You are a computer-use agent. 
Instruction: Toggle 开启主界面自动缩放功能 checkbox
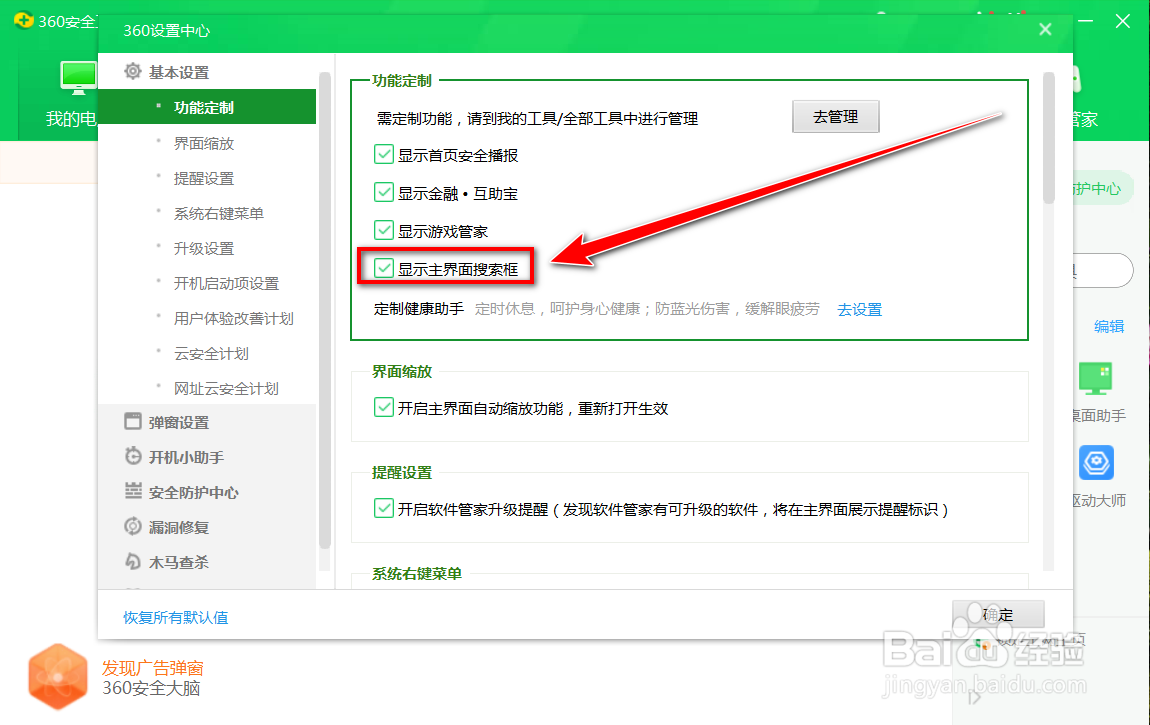[384, 407]
